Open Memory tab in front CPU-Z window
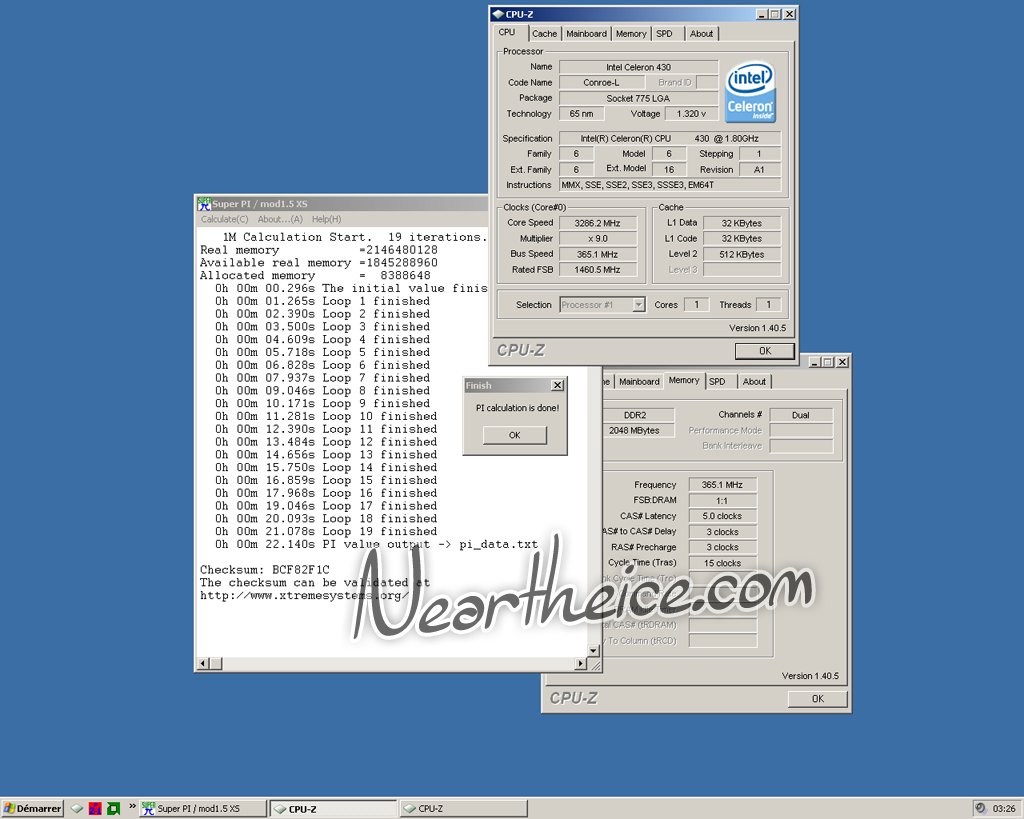This screenshot has height=819, width=1024. point(631,33)
